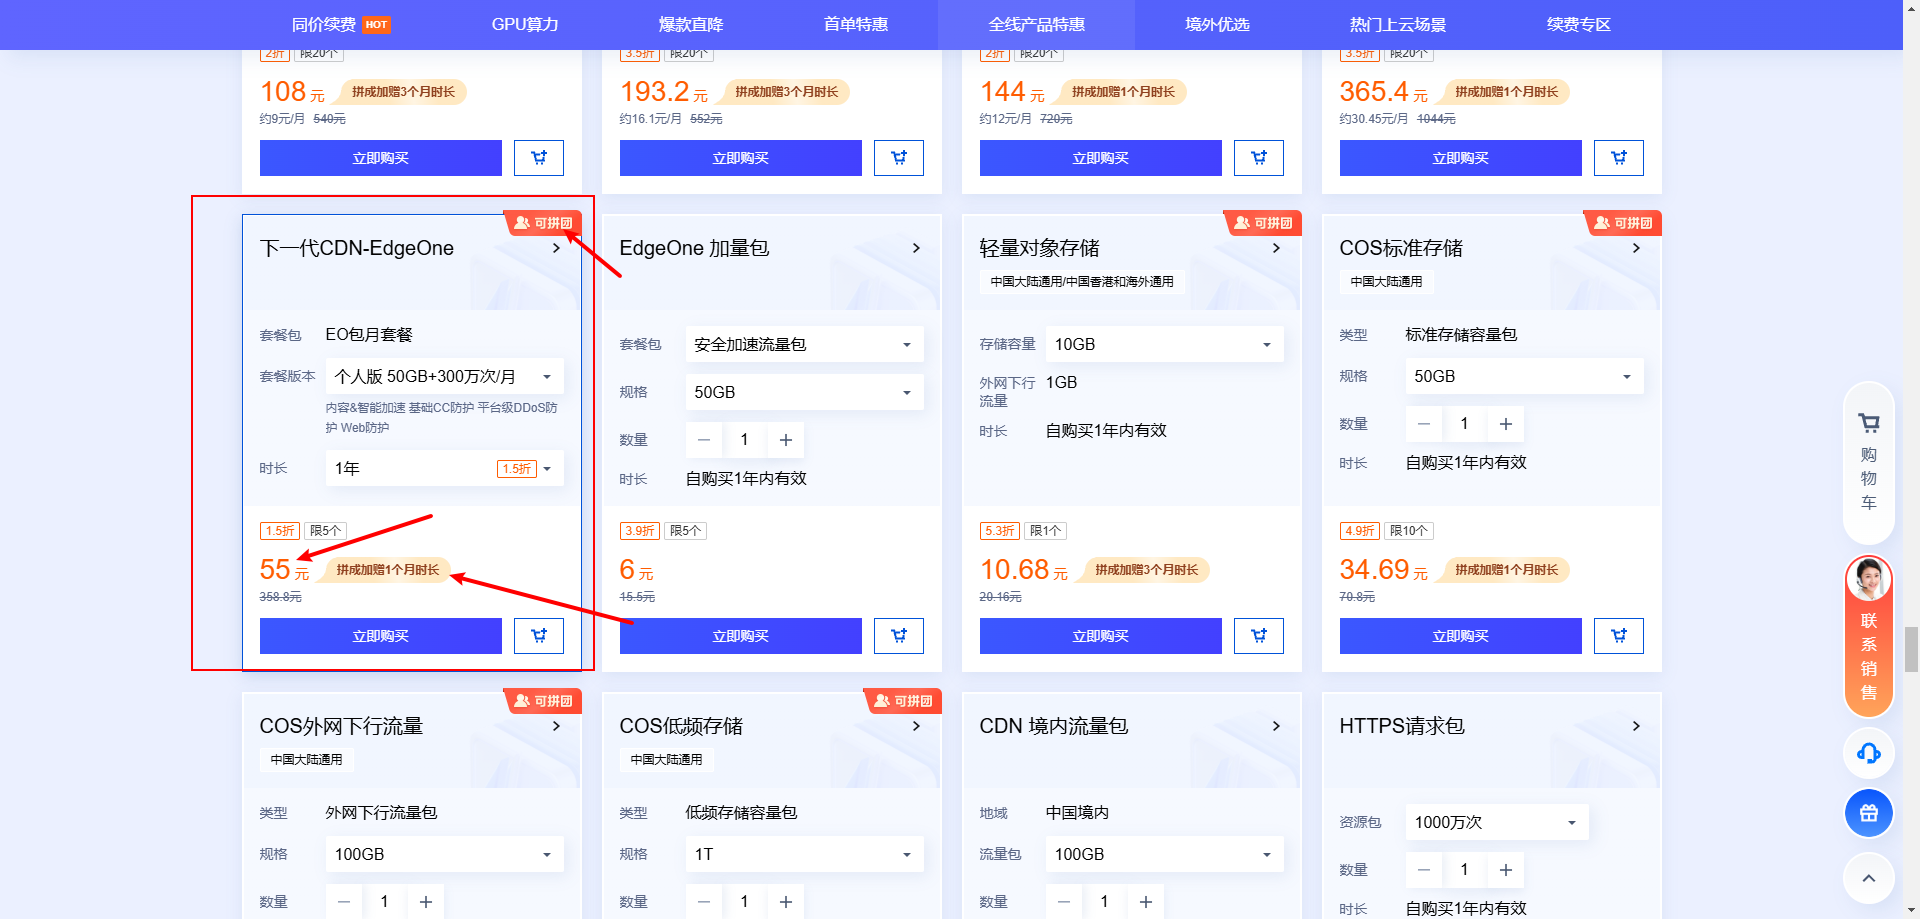Decrease quantity in the HTTPS请求包 card

click(1424, 870)
